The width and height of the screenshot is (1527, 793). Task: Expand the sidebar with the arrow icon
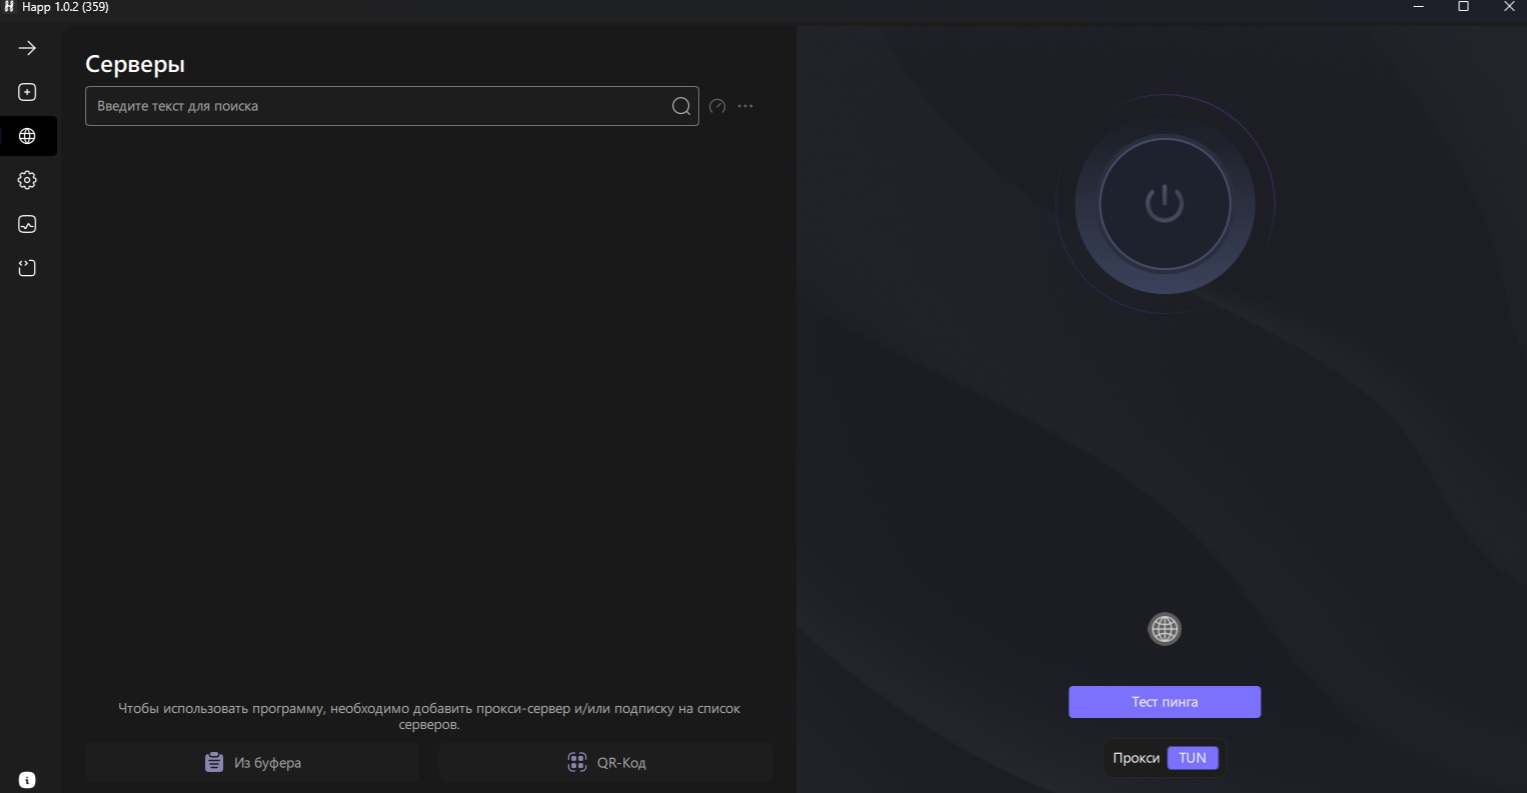(x=27, y=48)
